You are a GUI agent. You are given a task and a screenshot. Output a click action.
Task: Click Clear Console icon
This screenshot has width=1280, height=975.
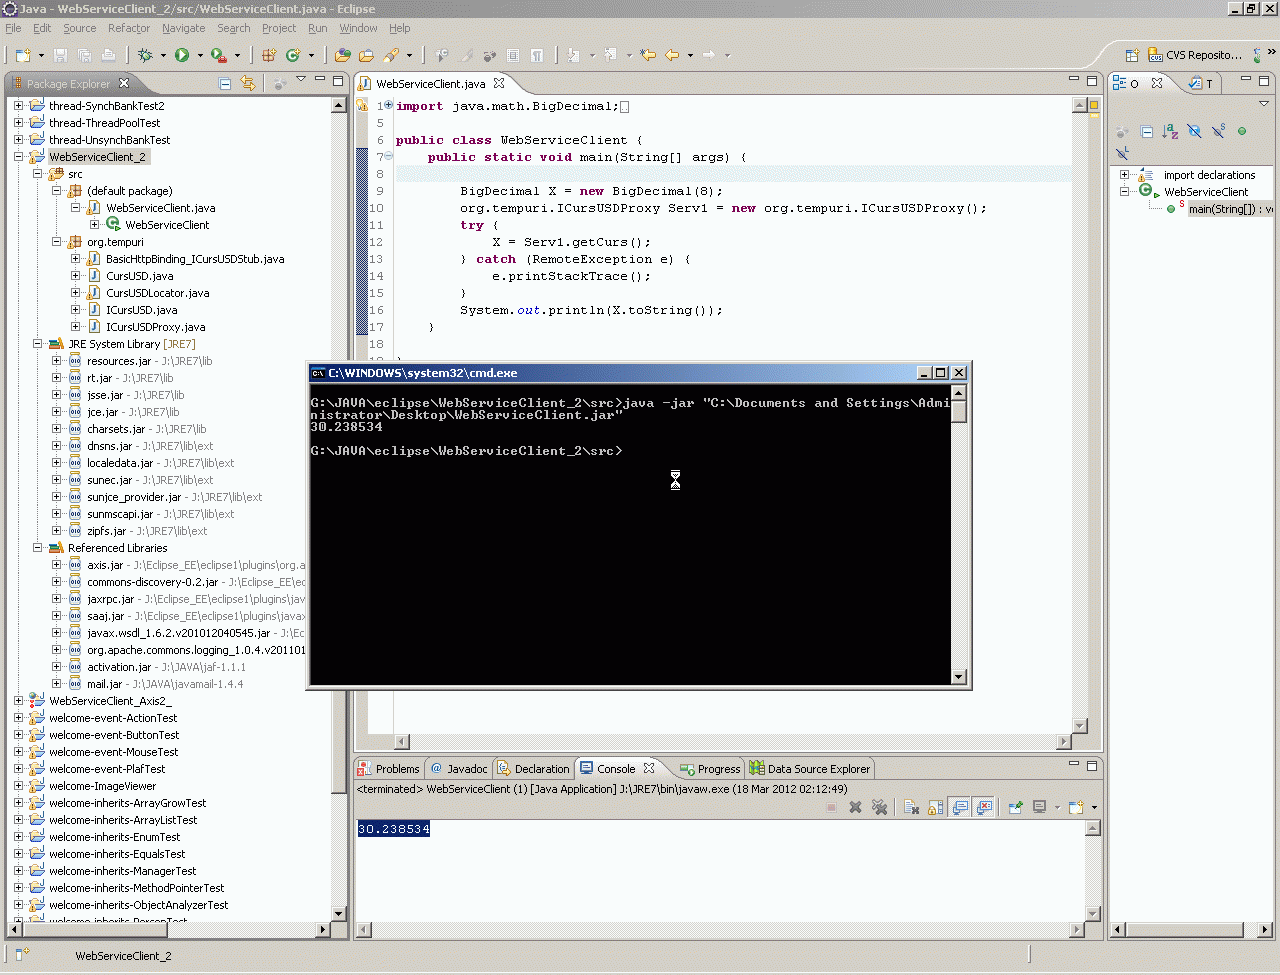click(x=911, y=807)
